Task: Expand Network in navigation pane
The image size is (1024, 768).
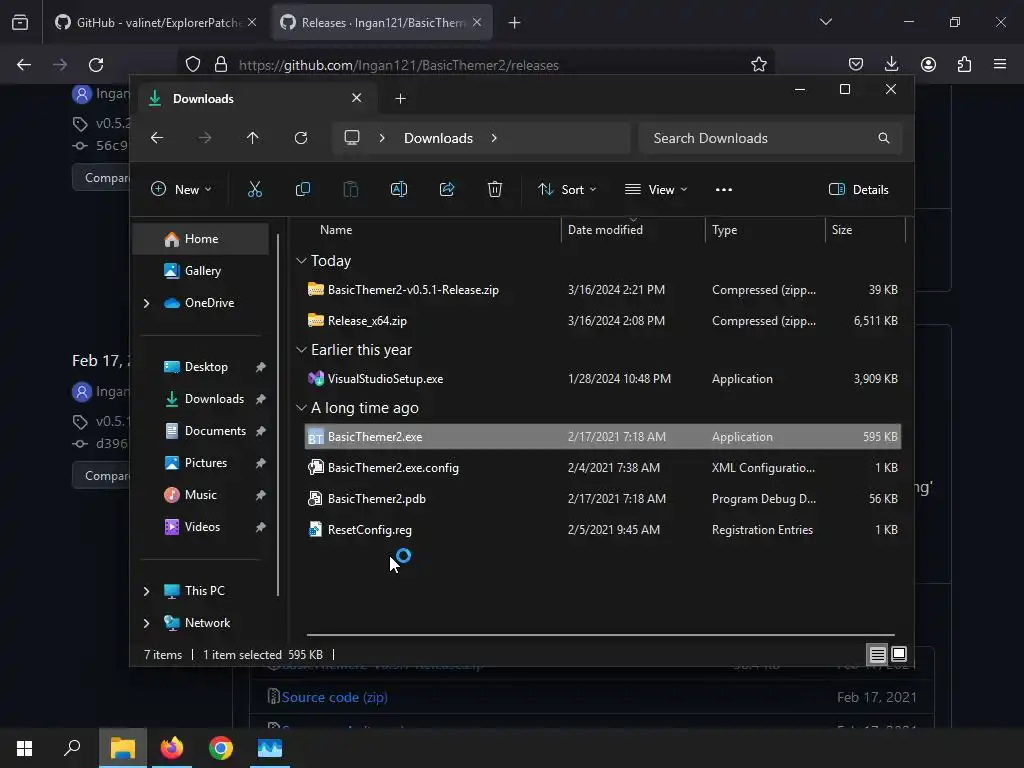Action: point(146,623)
